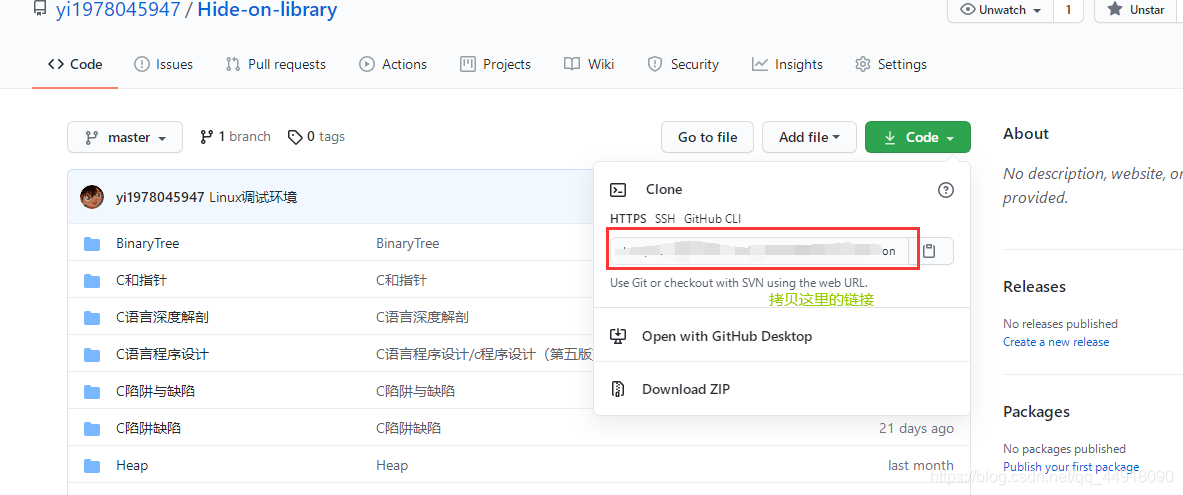Open the Security tab
The image size is (1183, 495).
(x=683, y=65)
